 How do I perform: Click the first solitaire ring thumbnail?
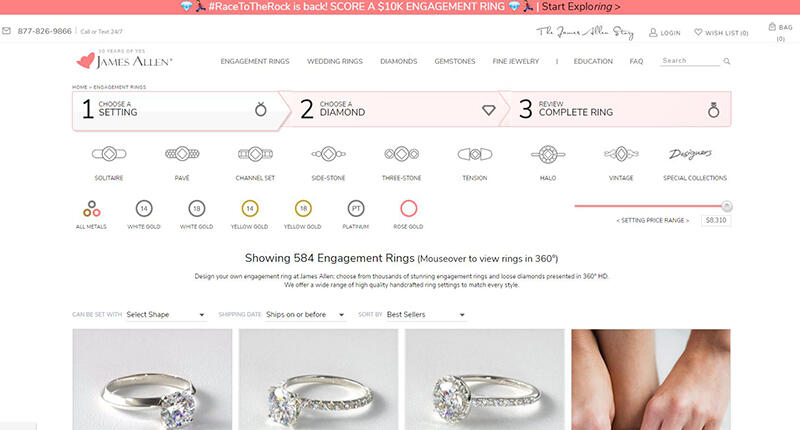pos(152,380)
